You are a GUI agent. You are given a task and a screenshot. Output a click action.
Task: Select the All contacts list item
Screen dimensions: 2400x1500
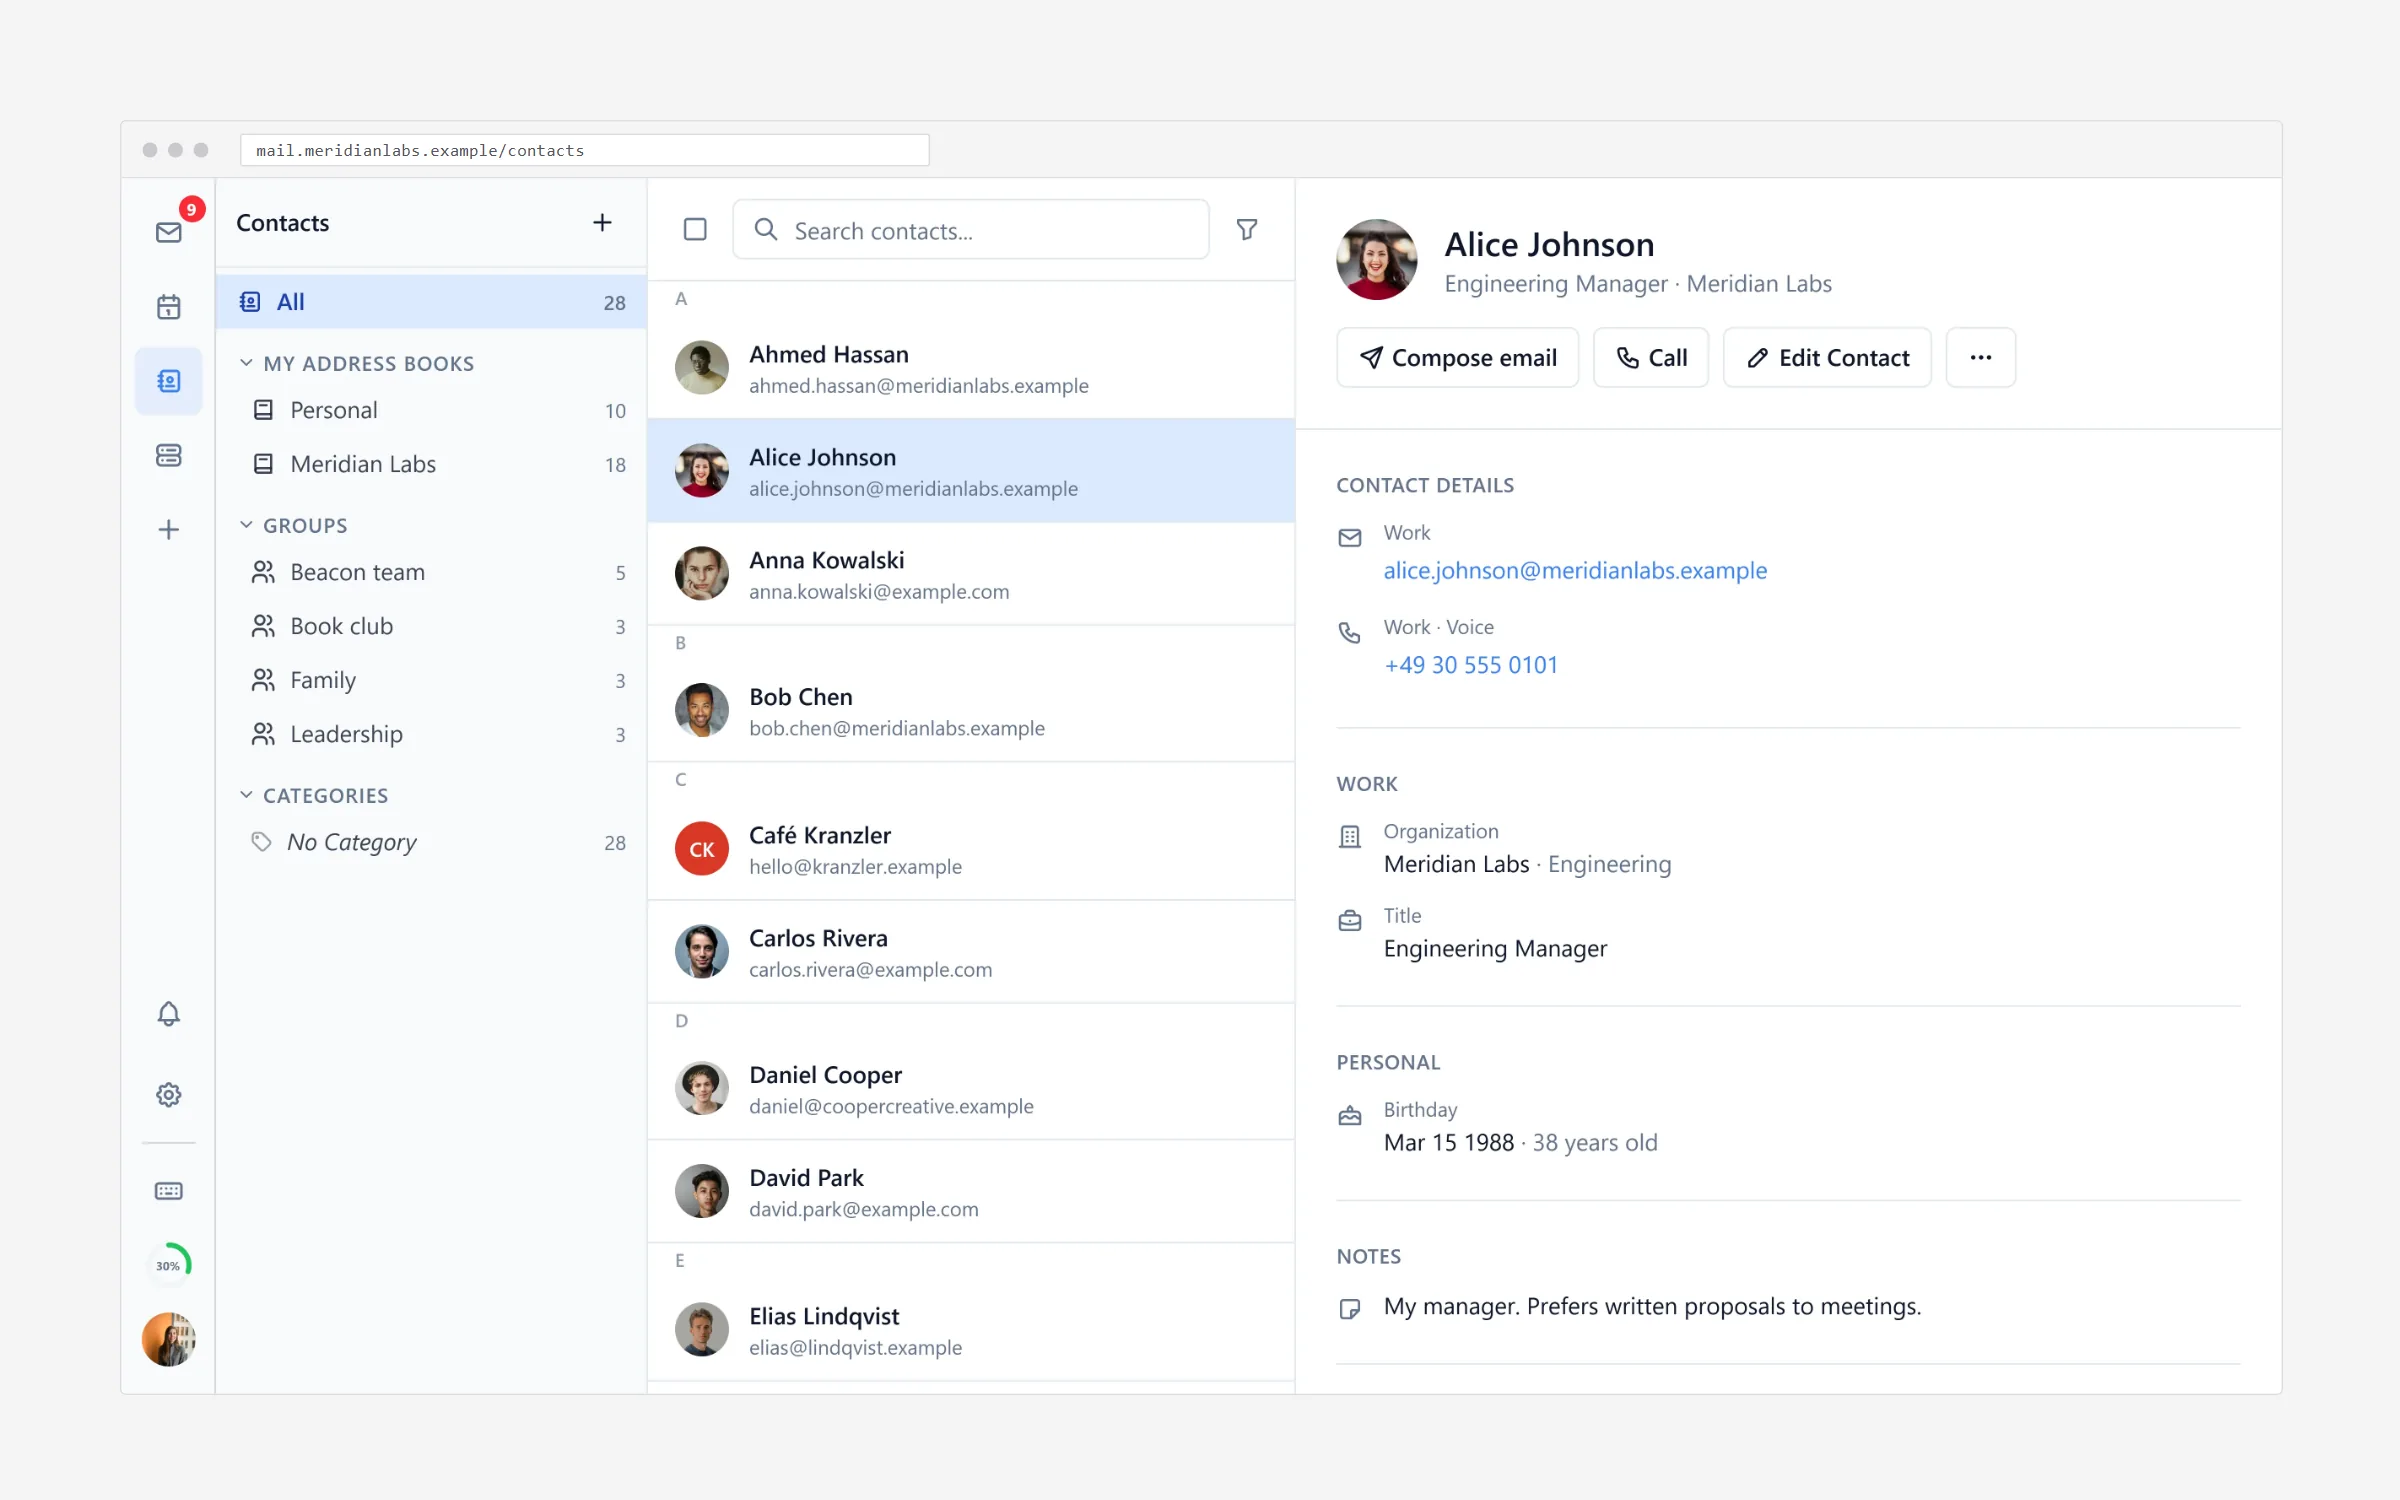(432, 302)
